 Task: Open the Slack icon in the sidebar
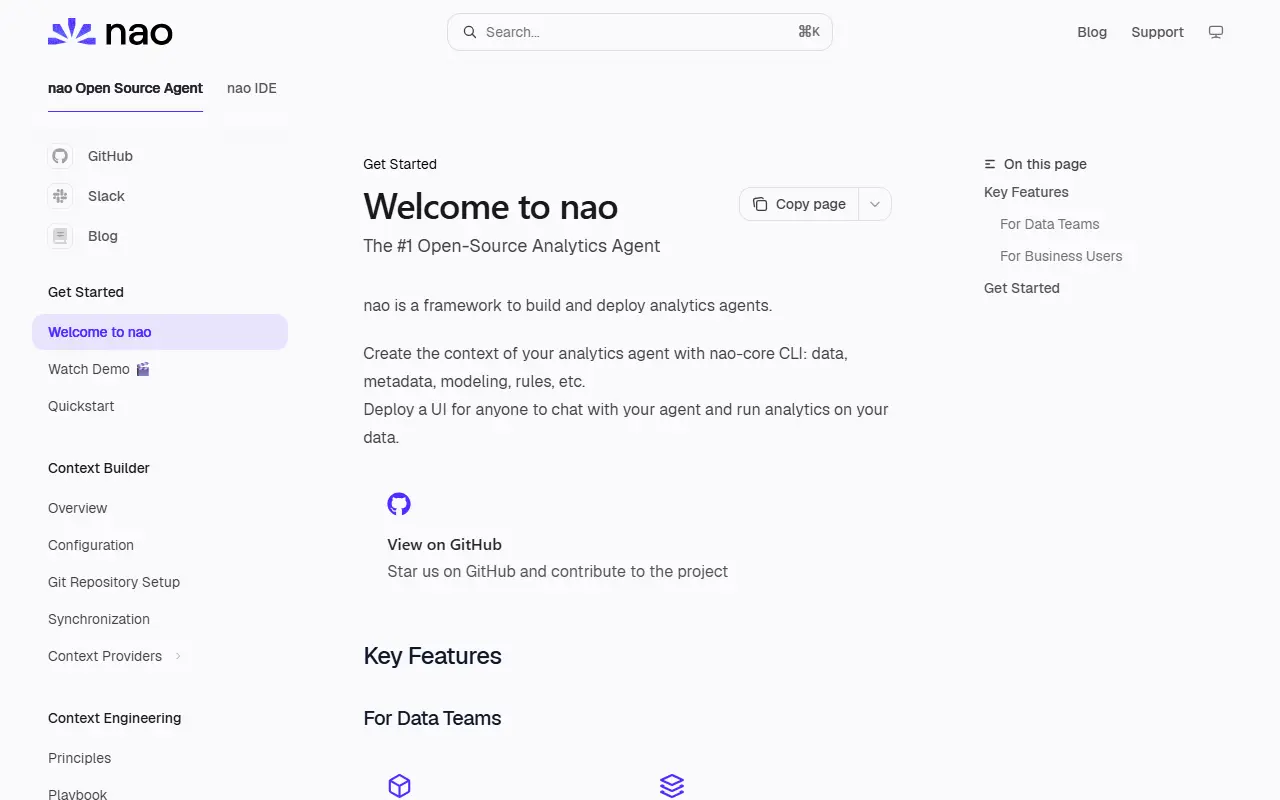60,196
